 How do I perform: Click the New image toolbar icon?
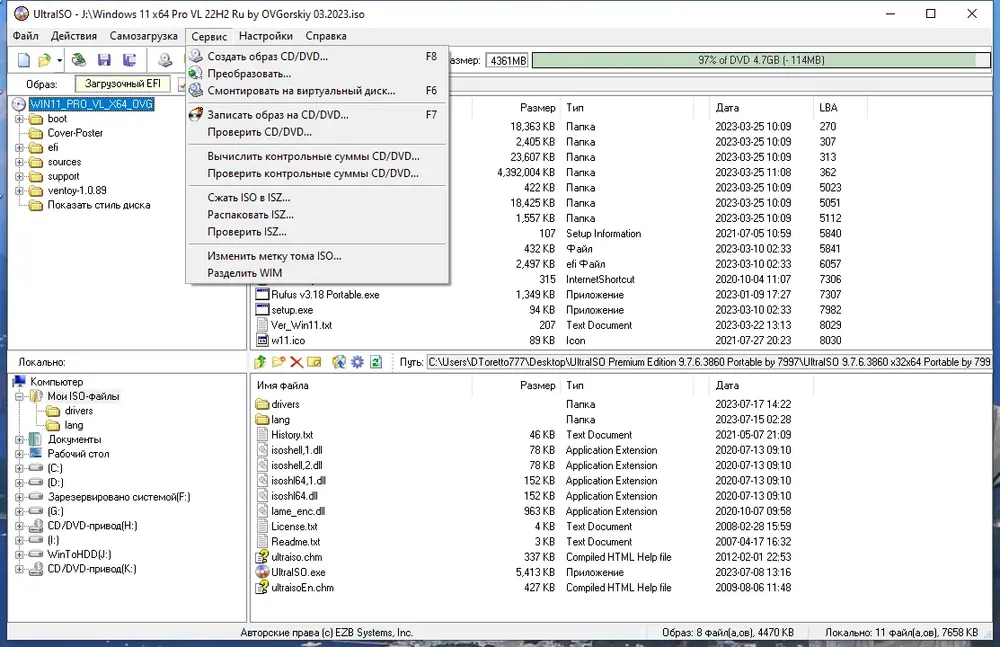coord(24,60)
